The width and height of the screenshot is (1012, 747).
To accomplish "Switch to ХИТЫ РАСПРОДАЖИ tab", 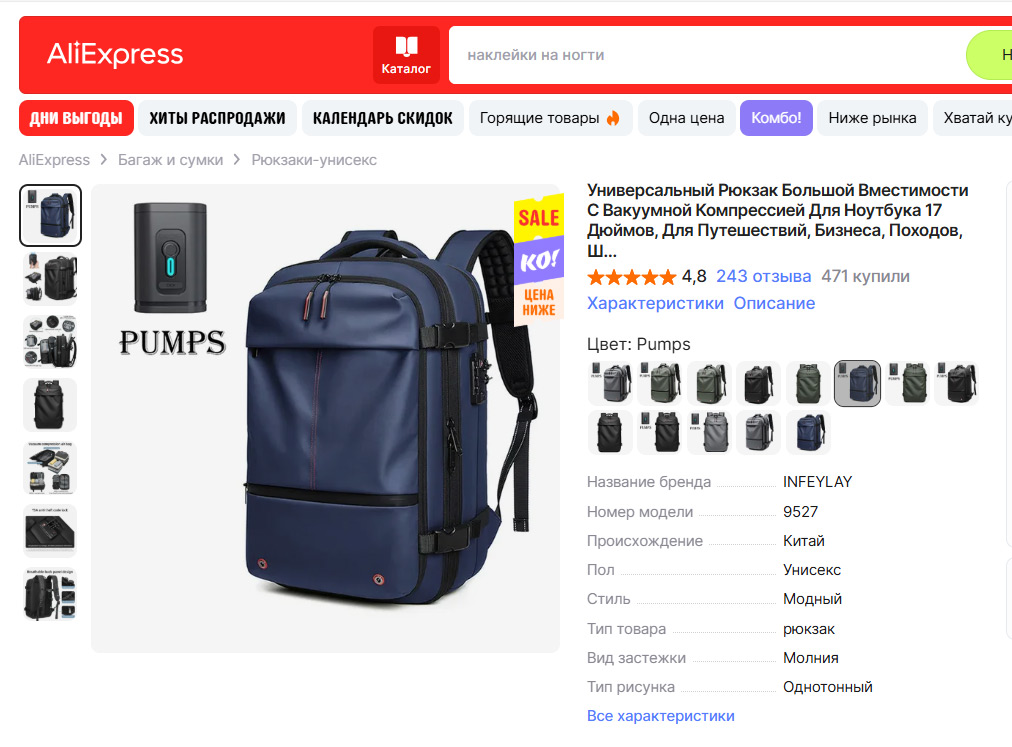I will coord(218,118).
